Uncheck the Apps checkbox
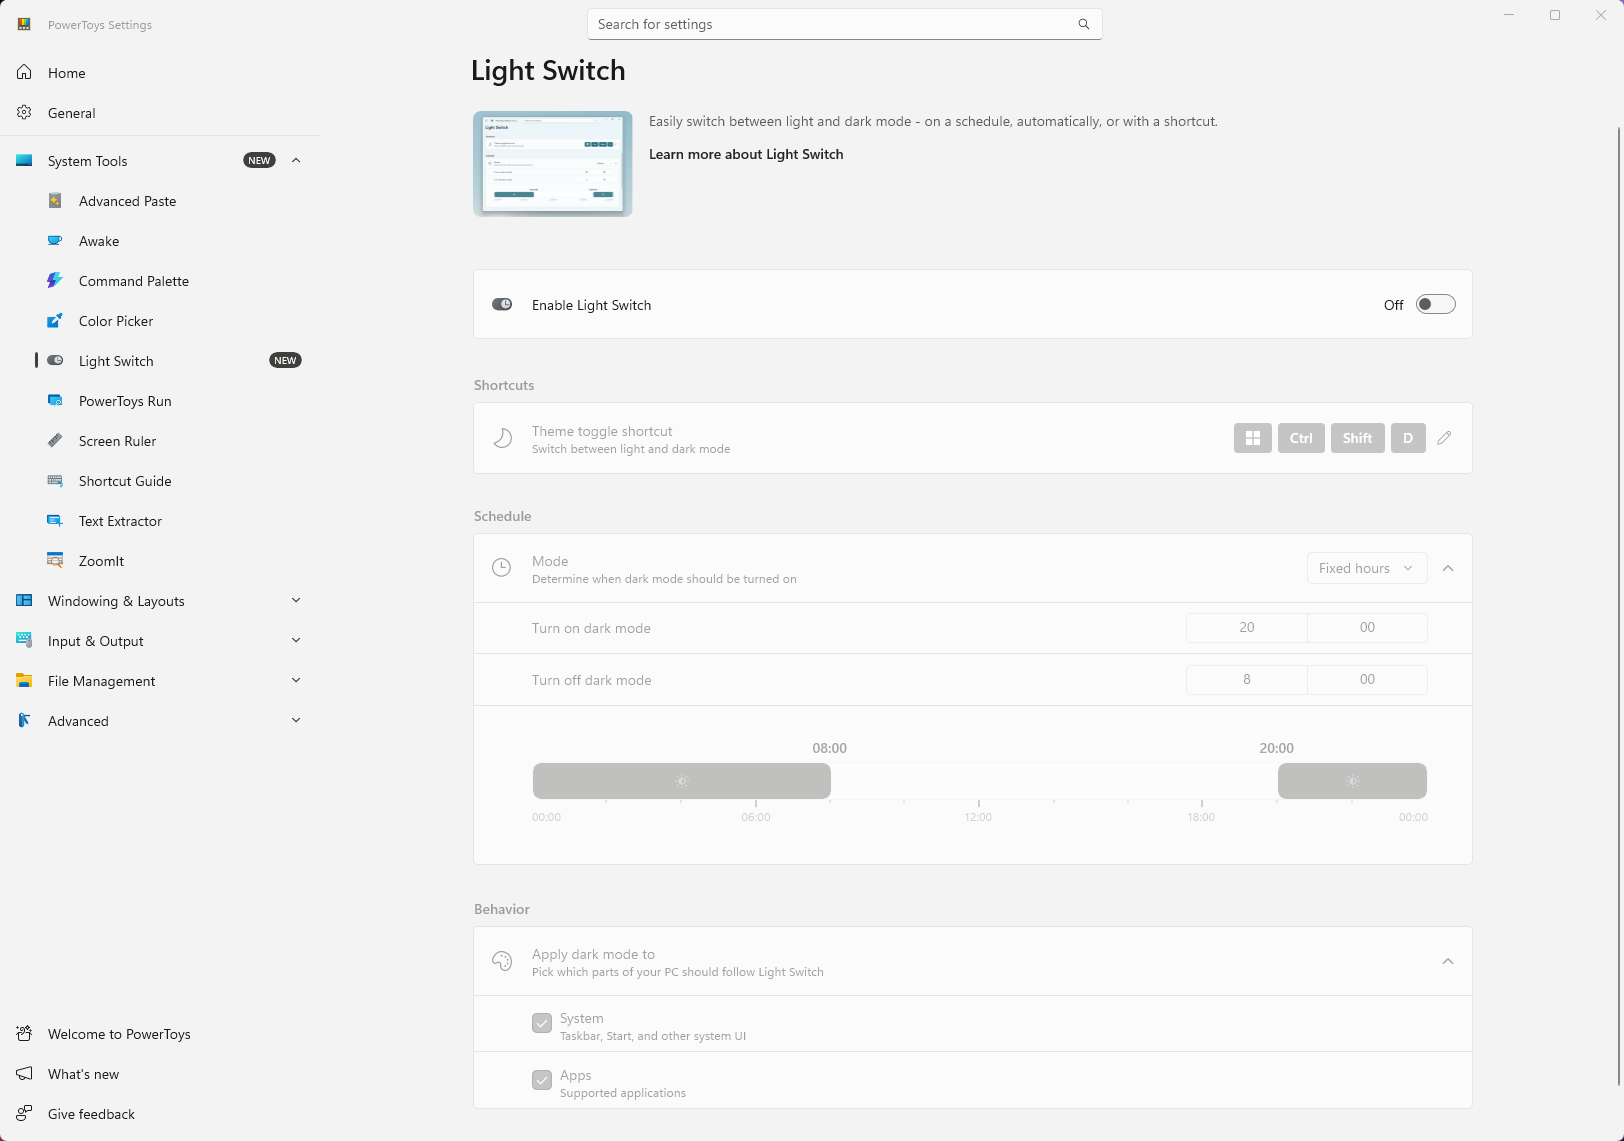The width and height of the screenshot is (1624, 1141). [x=542, y=1080]
